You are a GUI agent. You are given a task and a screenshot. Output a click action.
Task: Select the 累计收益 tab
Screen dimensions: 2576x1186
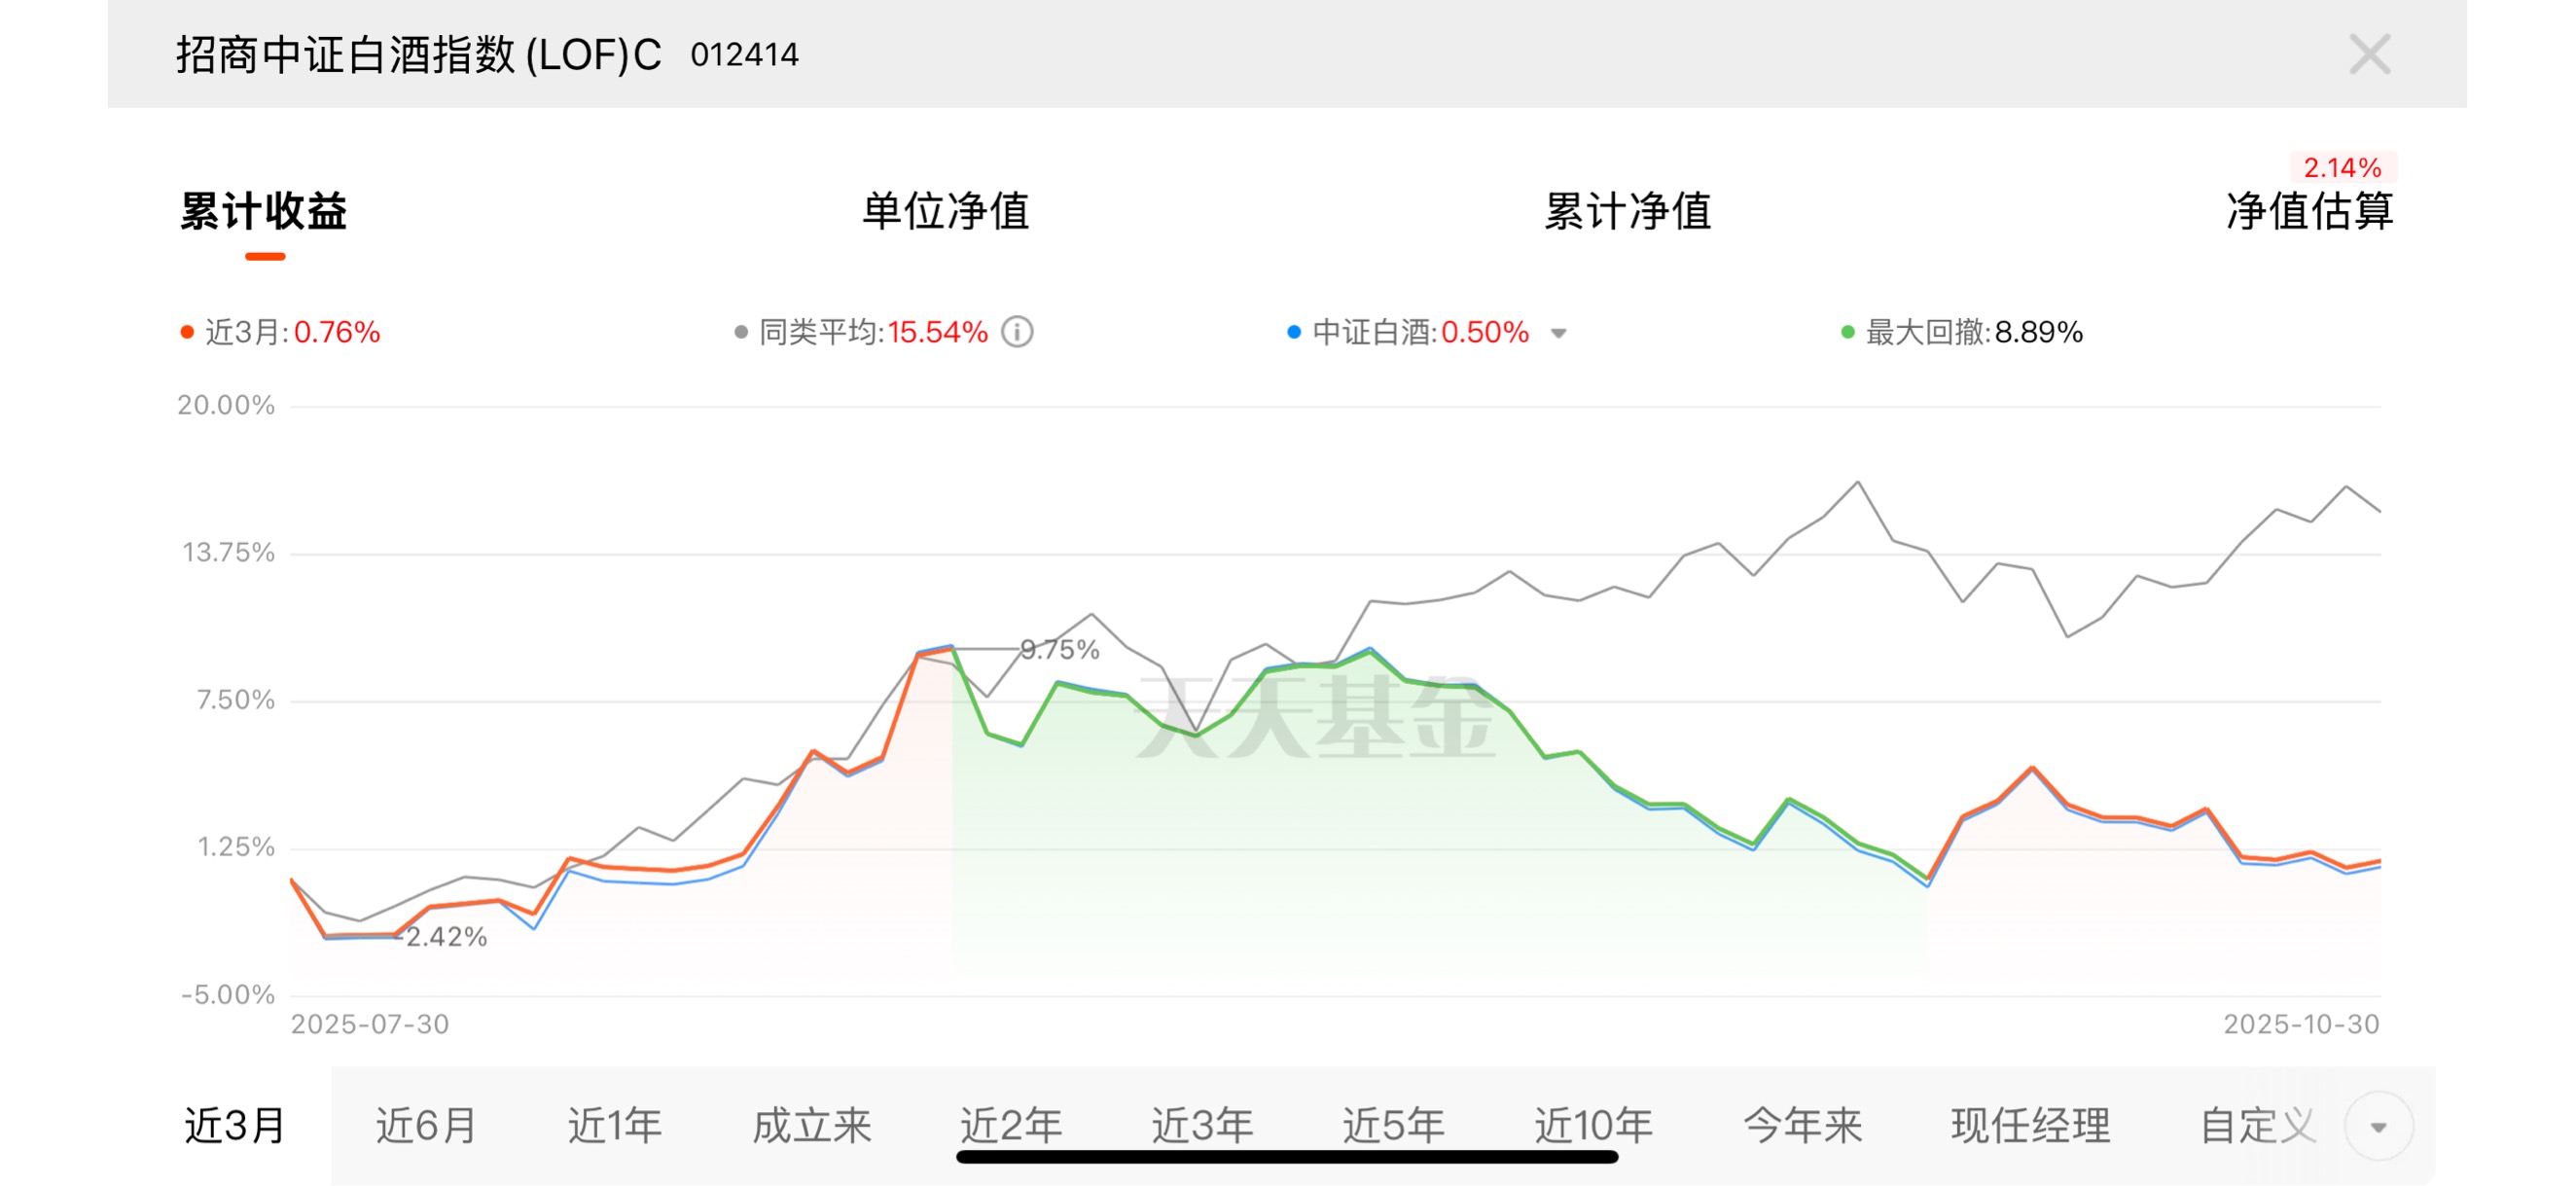264,211
